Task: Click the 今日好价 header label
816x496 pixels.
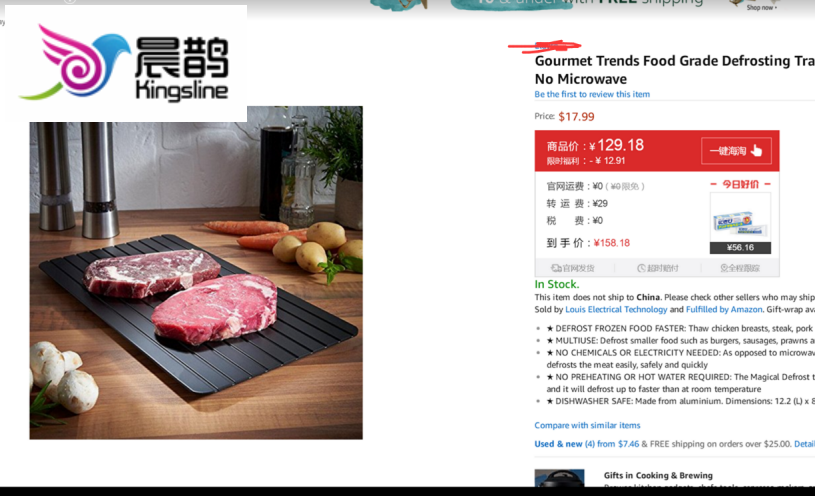Action: 740,184
